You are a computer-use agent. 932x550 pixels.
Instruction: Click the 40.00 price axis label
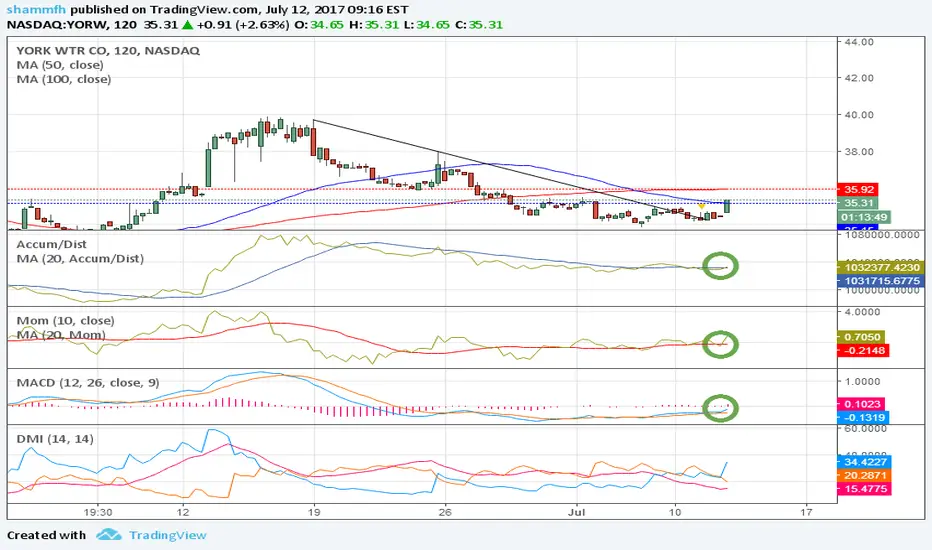[859, 115]
